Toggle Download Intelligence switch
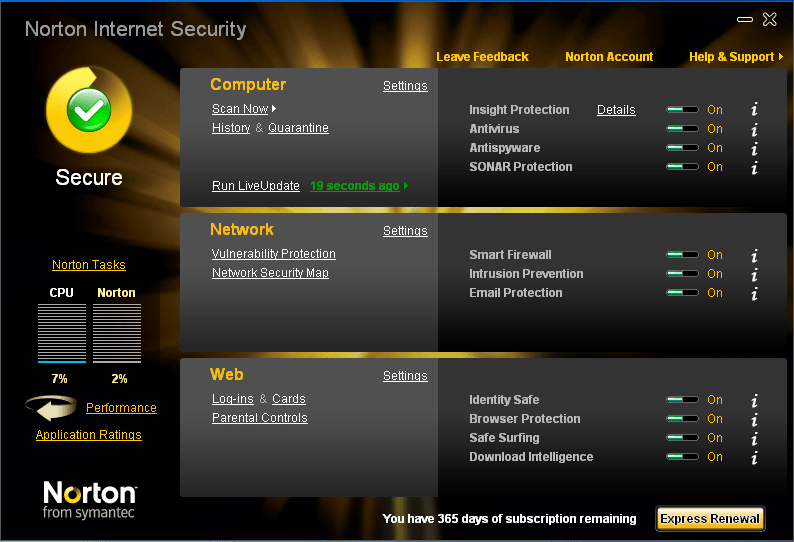The image size is (794, 542). [682, 457]
